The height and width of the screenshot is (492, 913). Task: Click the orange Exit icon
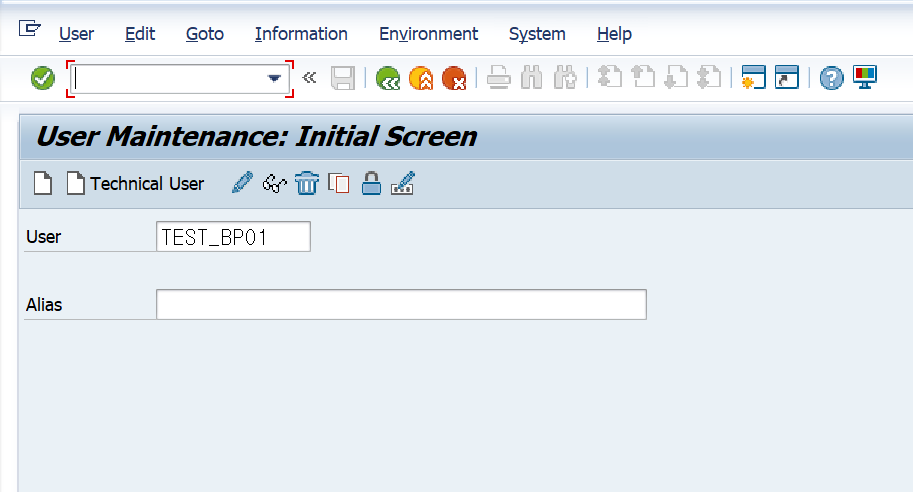pos(421,78)
